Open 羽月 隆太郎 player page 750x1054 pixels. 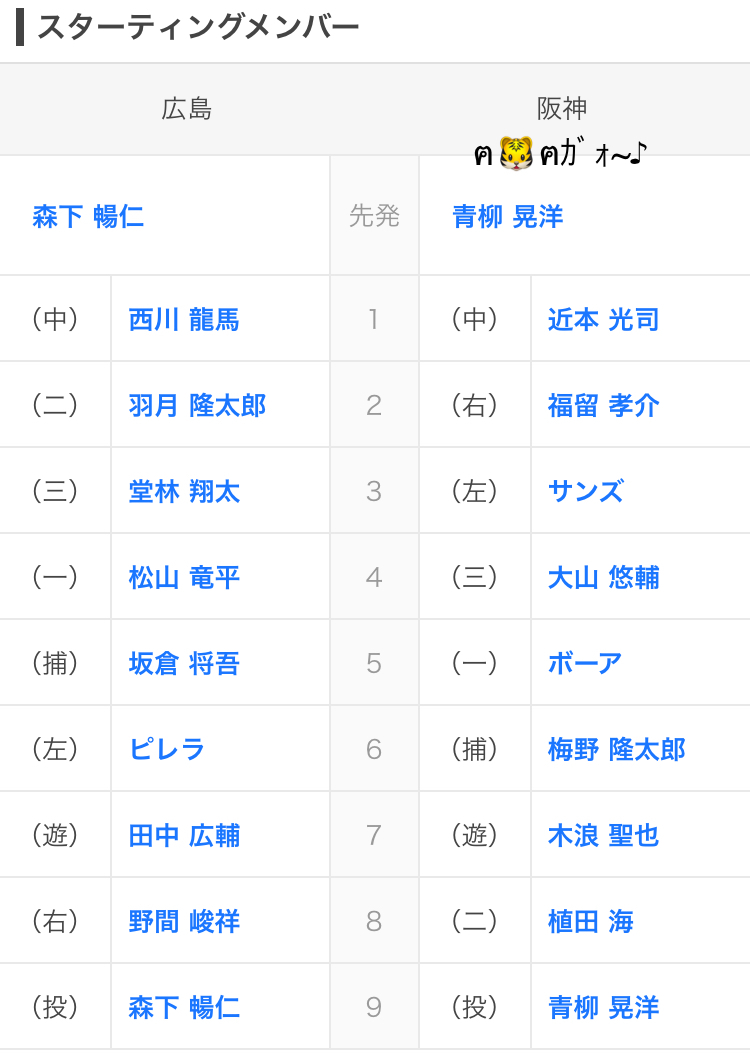197,406
